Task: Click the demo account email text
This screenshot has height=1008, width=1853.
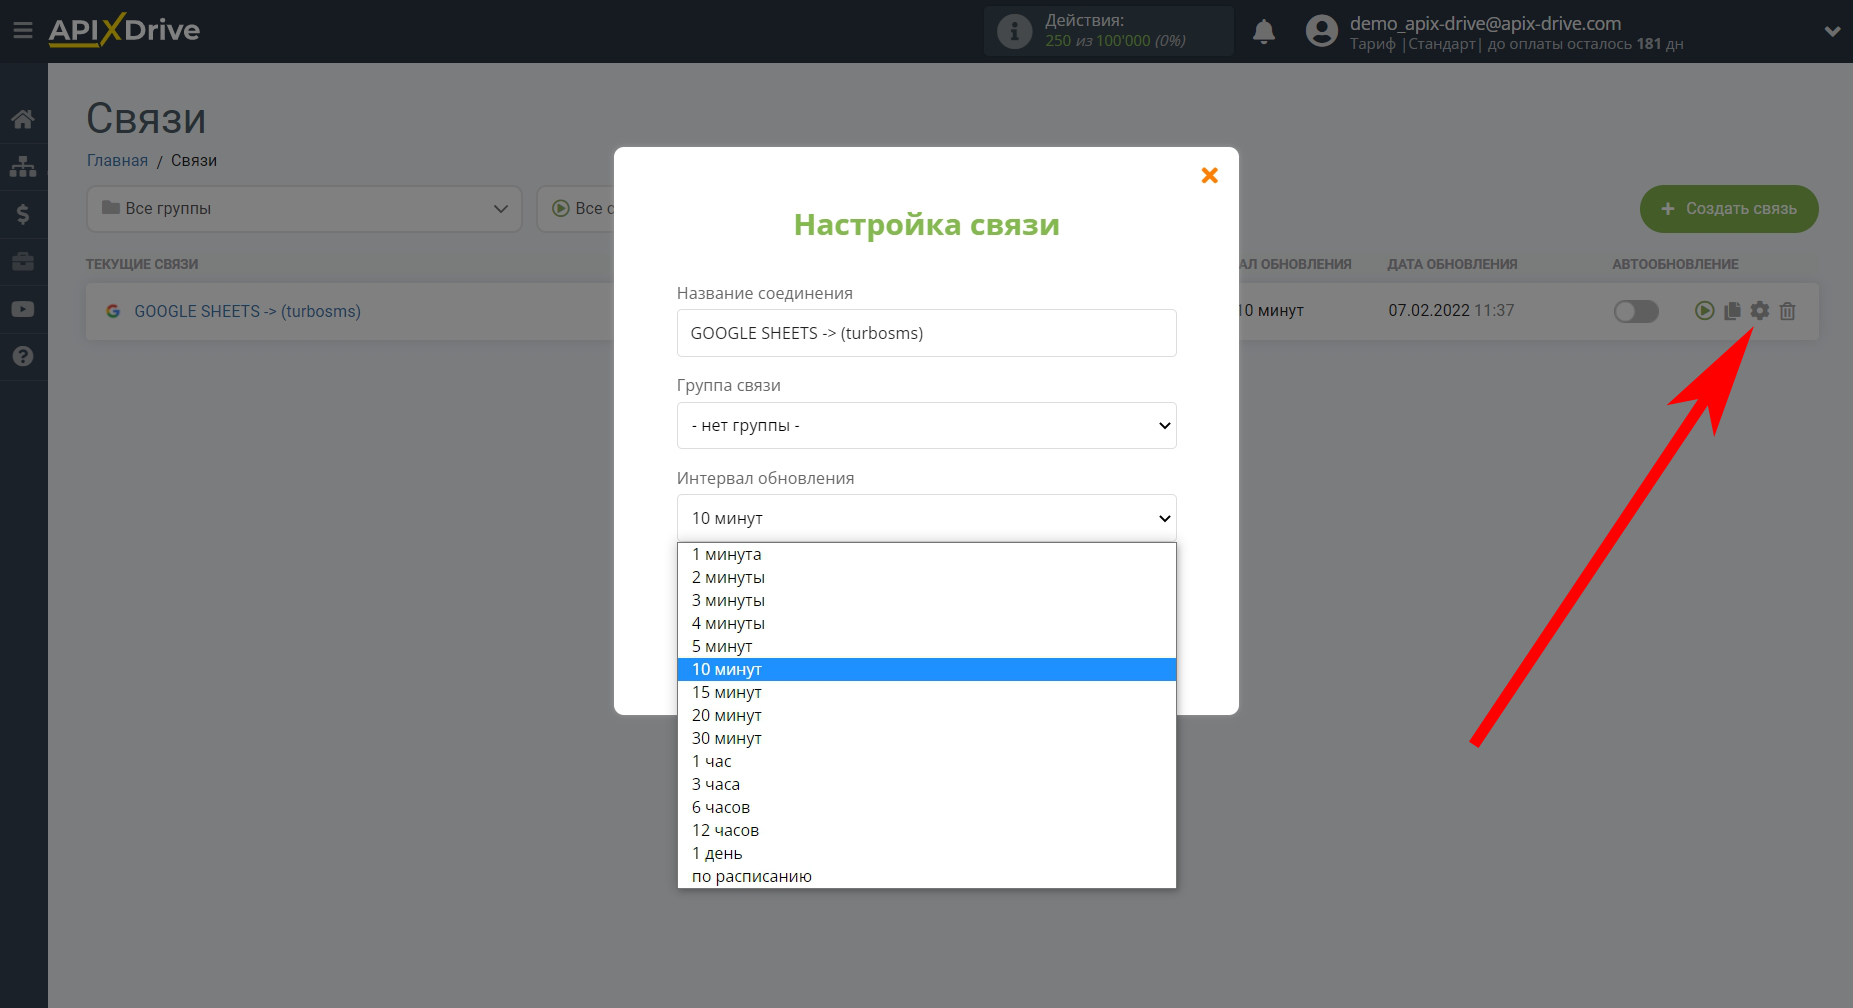Action: (1485, 23)
